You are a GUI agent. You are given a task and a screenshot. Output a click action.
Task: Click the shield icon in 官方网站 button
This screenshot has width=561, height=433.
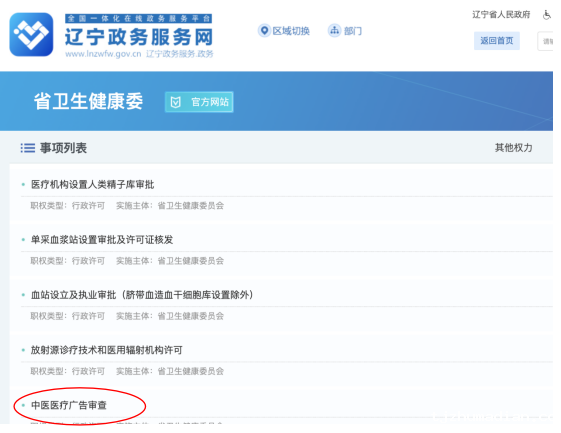(176, 102)
